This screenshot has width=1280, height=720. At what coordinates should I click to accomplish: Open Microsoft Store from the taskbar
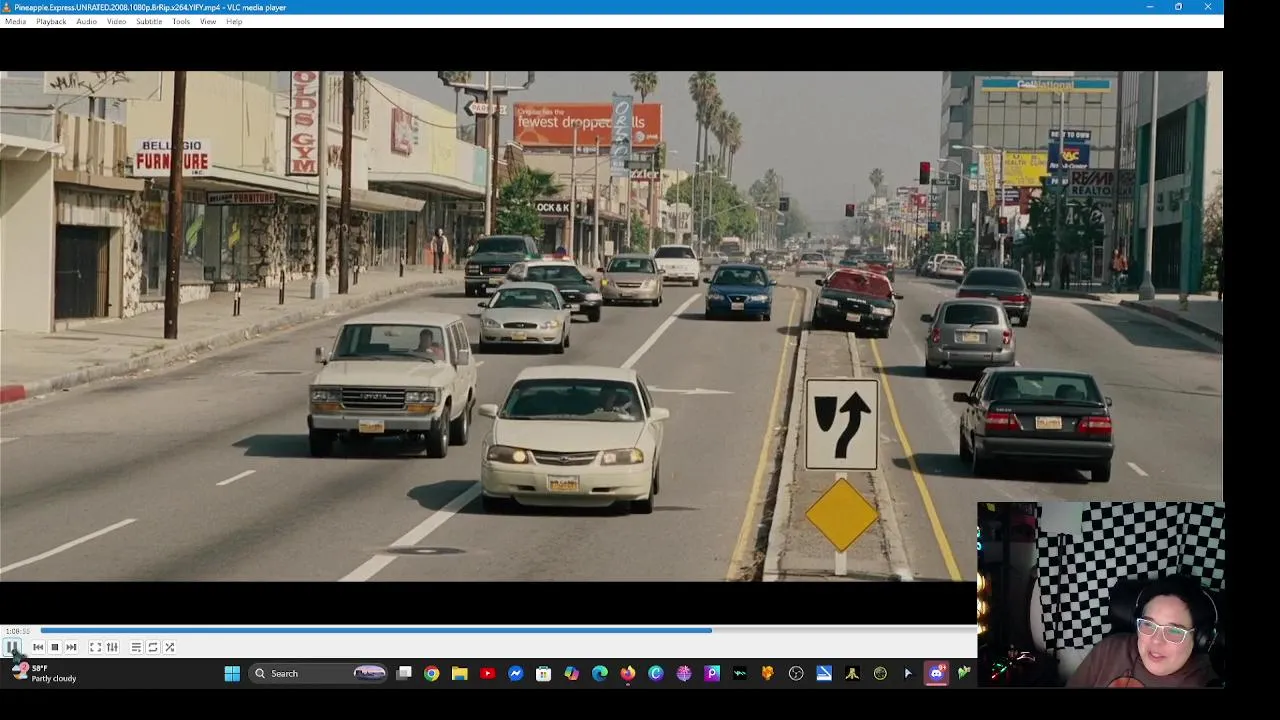click(x=543, y=674)
